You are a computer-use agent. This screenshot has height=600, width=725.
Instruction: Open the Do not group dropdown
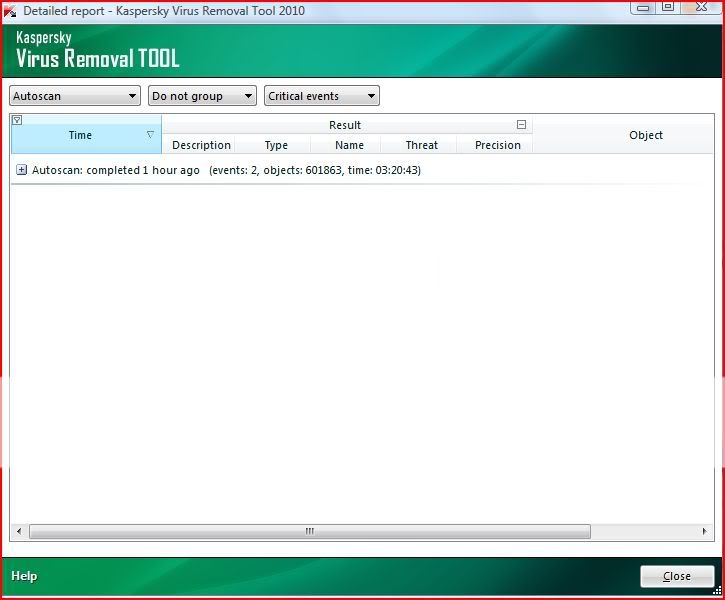coord(202,96)
